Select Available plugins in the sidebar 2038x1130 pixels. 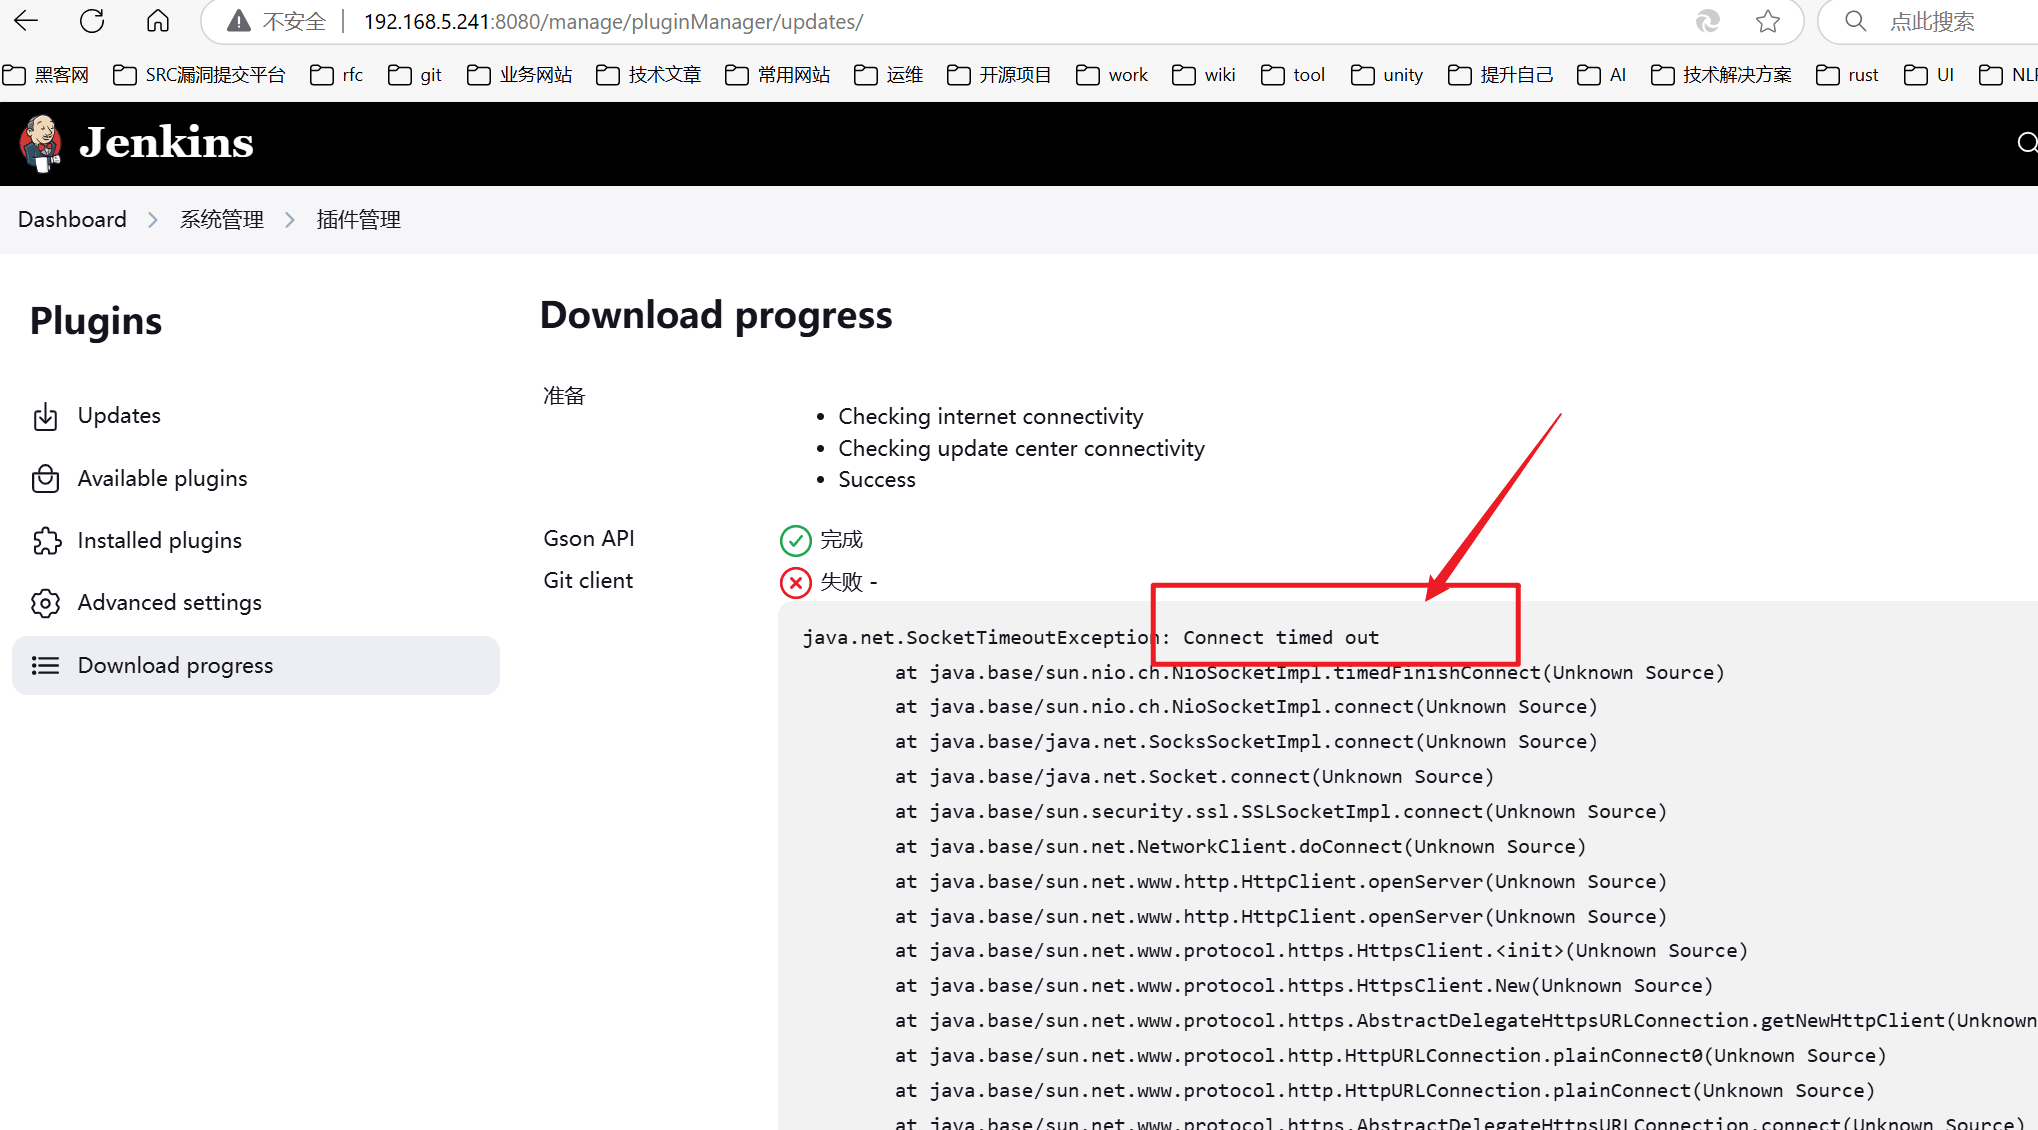(256, 479)
